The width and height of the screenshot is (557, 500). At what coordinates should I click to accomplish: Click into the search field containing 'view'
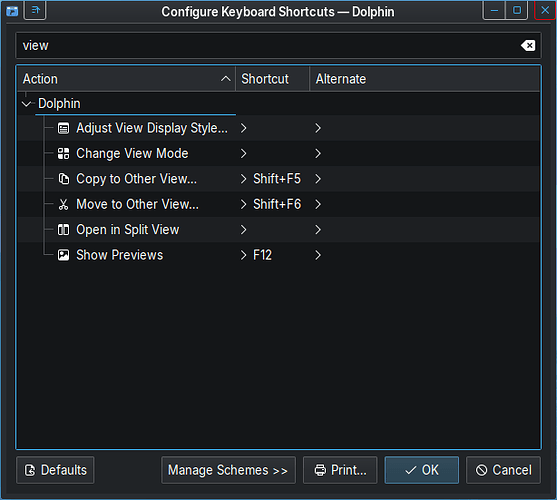point(270,45)
